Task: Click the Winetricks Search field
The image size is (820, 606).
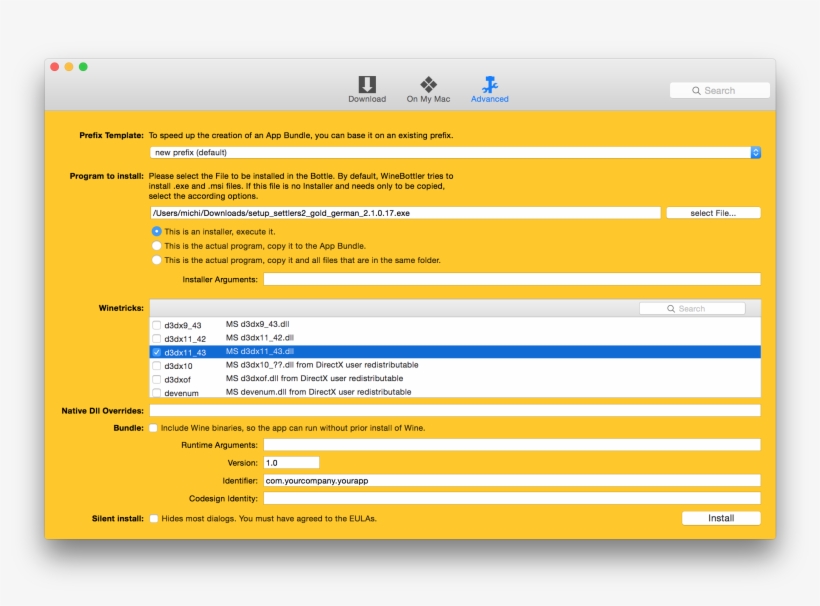Action: pos(692,308)
